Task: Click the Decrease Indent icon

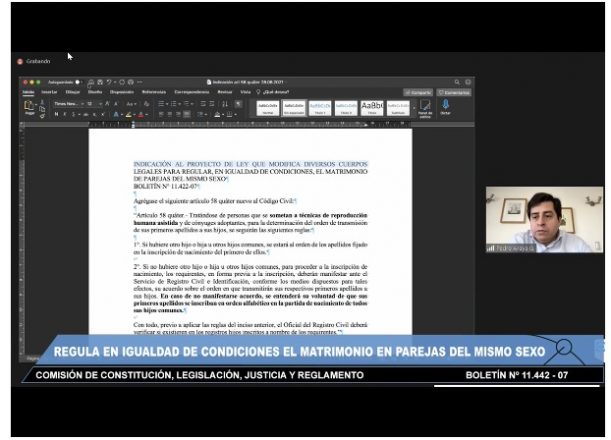Action: click(203, 104)
